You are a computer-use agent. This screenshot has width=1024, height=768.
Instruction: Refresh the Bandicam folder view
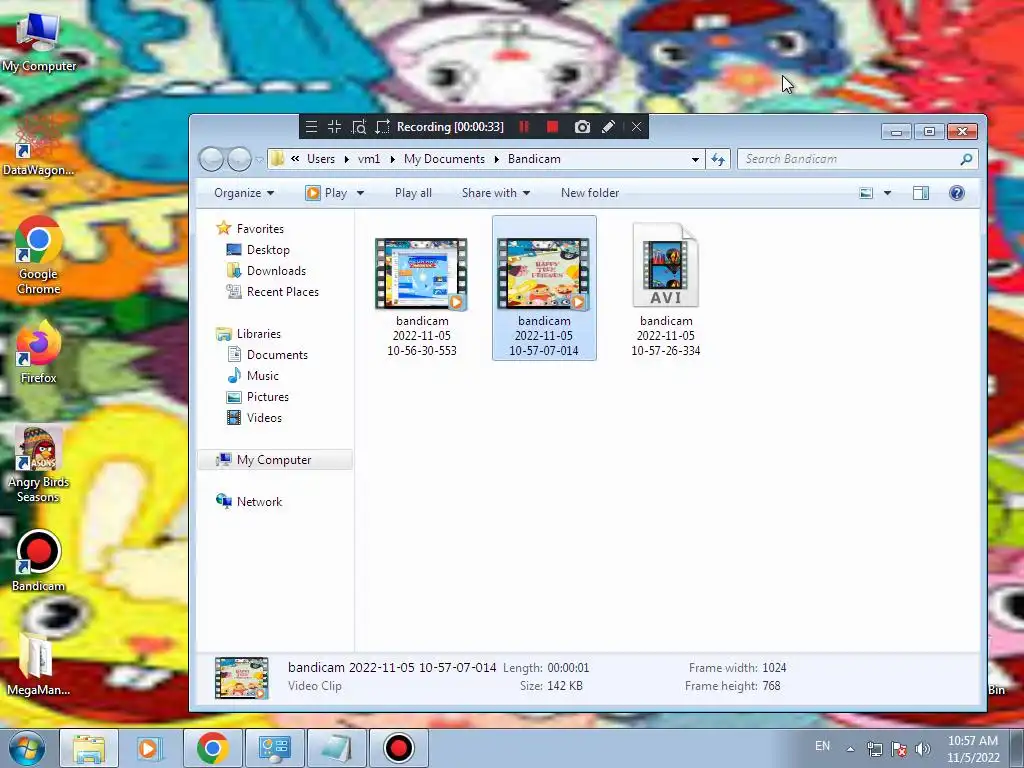point(718,159)
